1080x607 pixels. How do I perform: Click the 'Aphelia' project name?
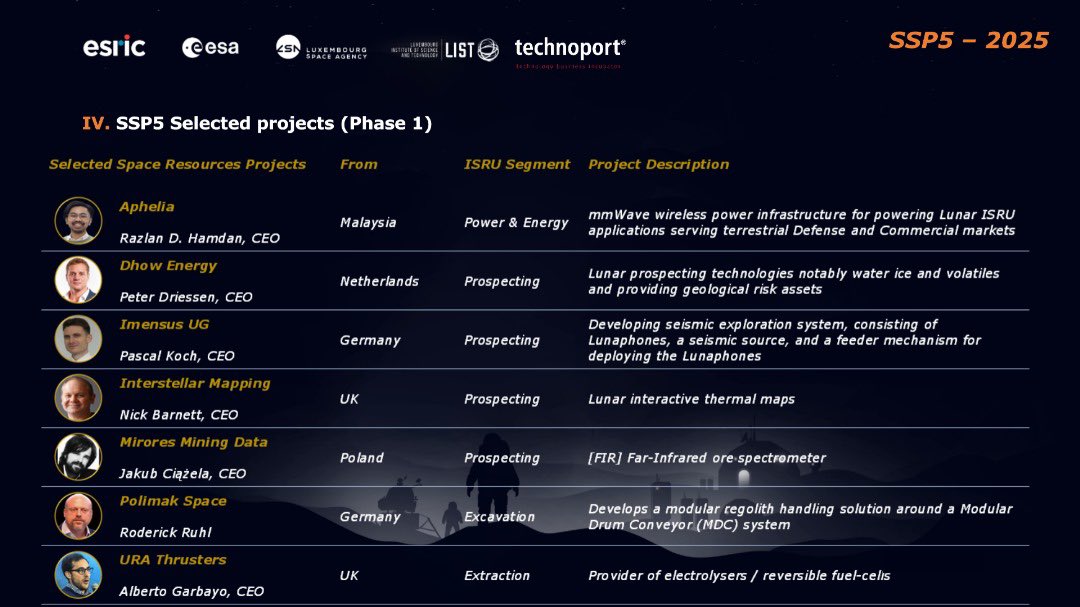[147, 207]
